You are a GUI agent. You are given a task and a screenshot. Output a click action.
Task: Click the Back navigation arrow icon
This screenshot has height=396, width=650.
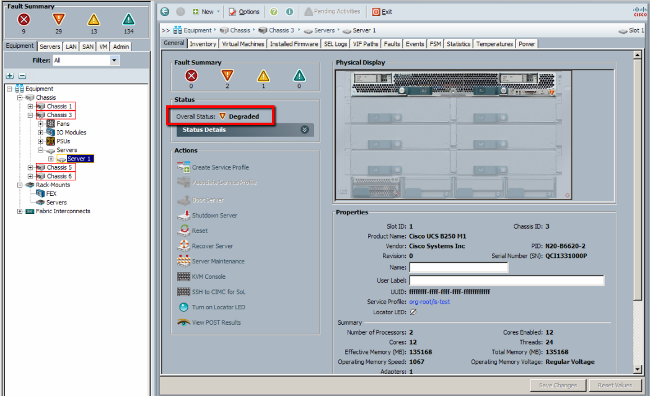tap(165, 12)
